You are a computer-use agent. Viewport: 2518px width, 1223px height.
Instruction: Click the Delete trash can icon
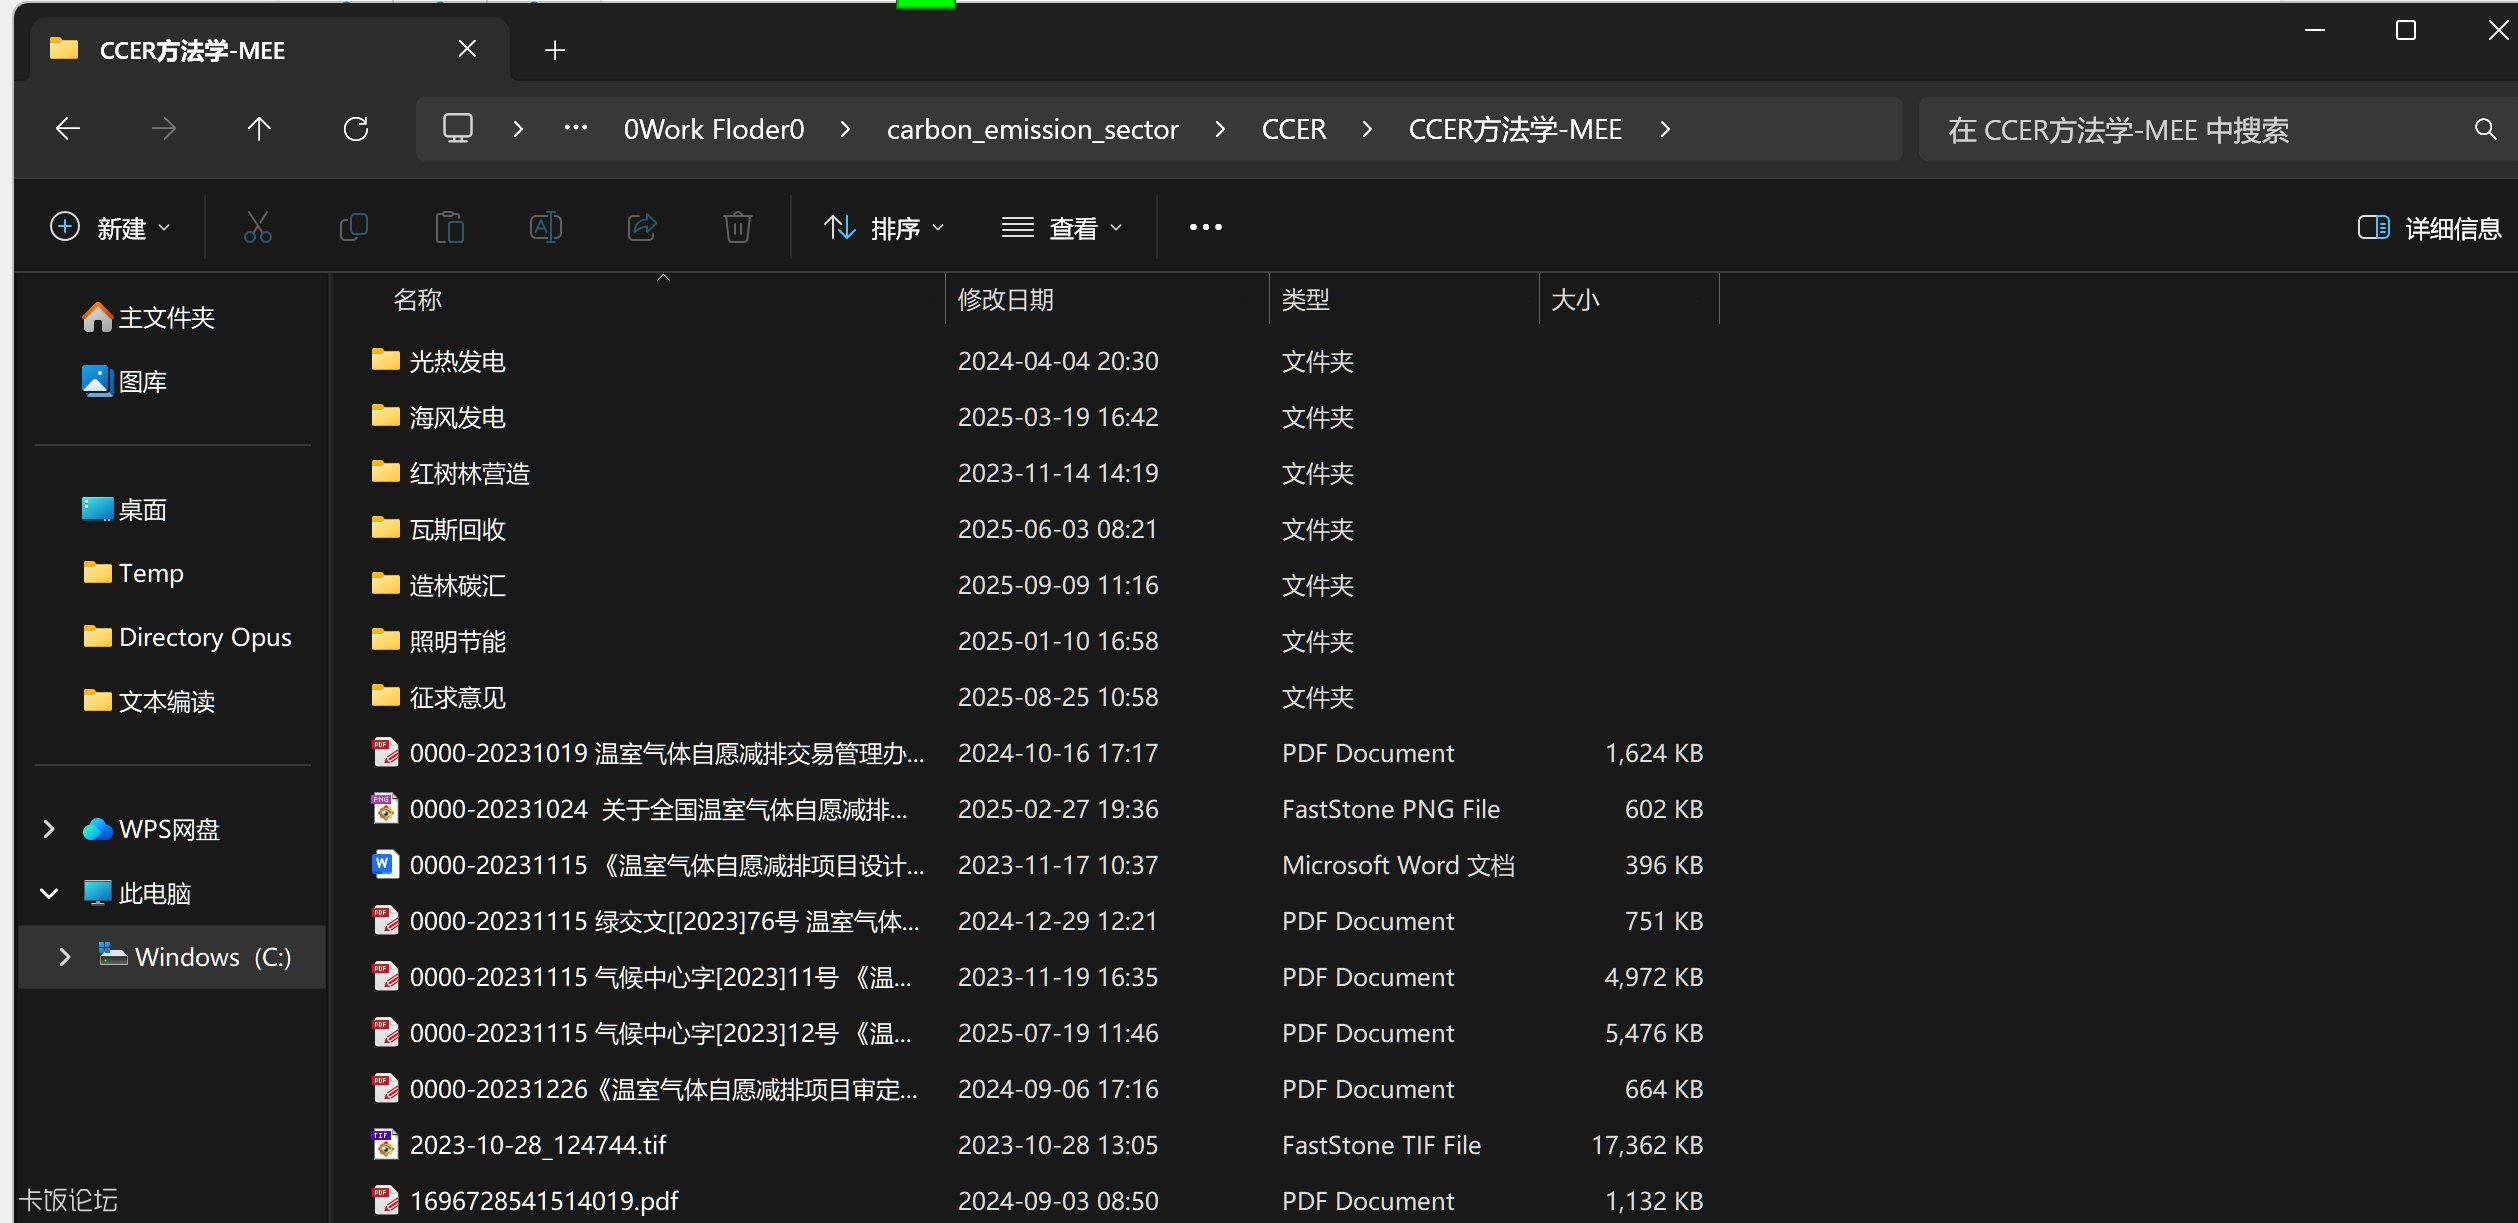(737, 228)
